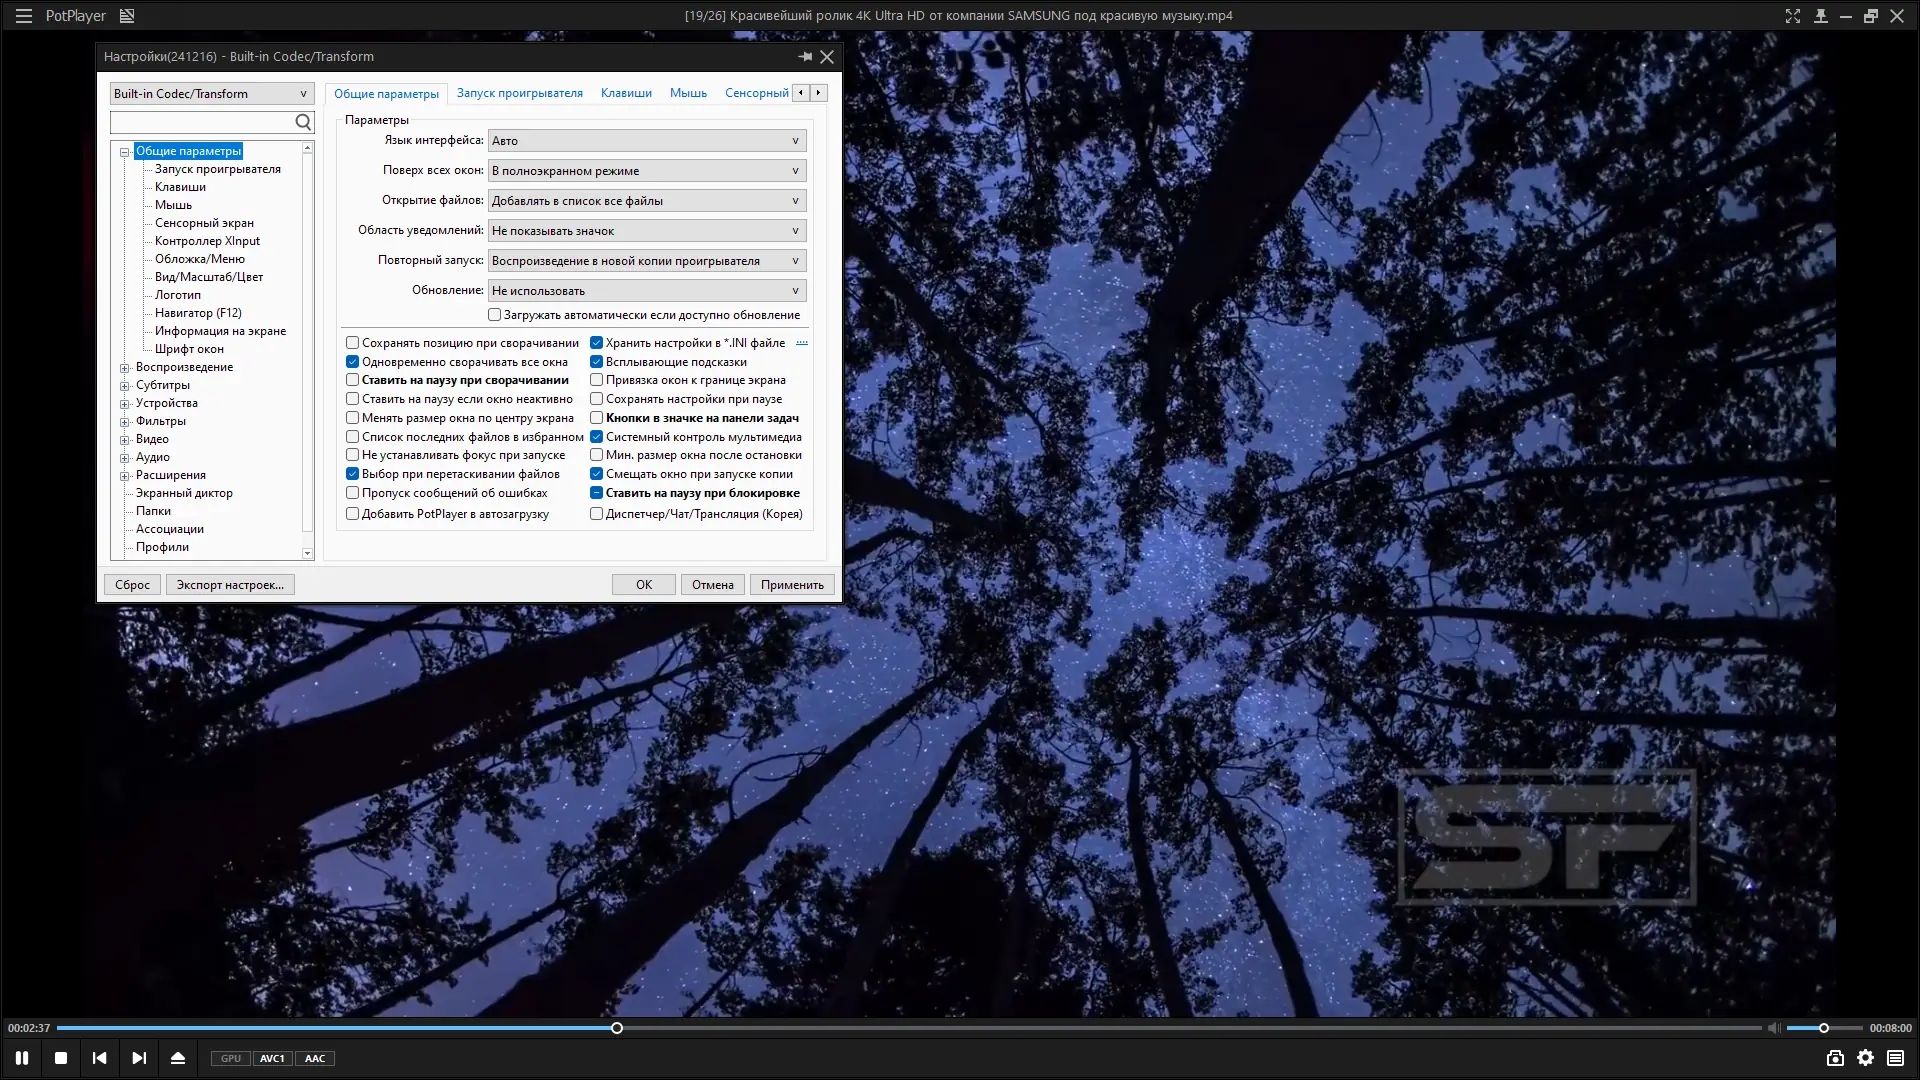Open the 'Обновление' dropdown
Viewport: 1920px width, 1080px height.
(x=646, y=291)
